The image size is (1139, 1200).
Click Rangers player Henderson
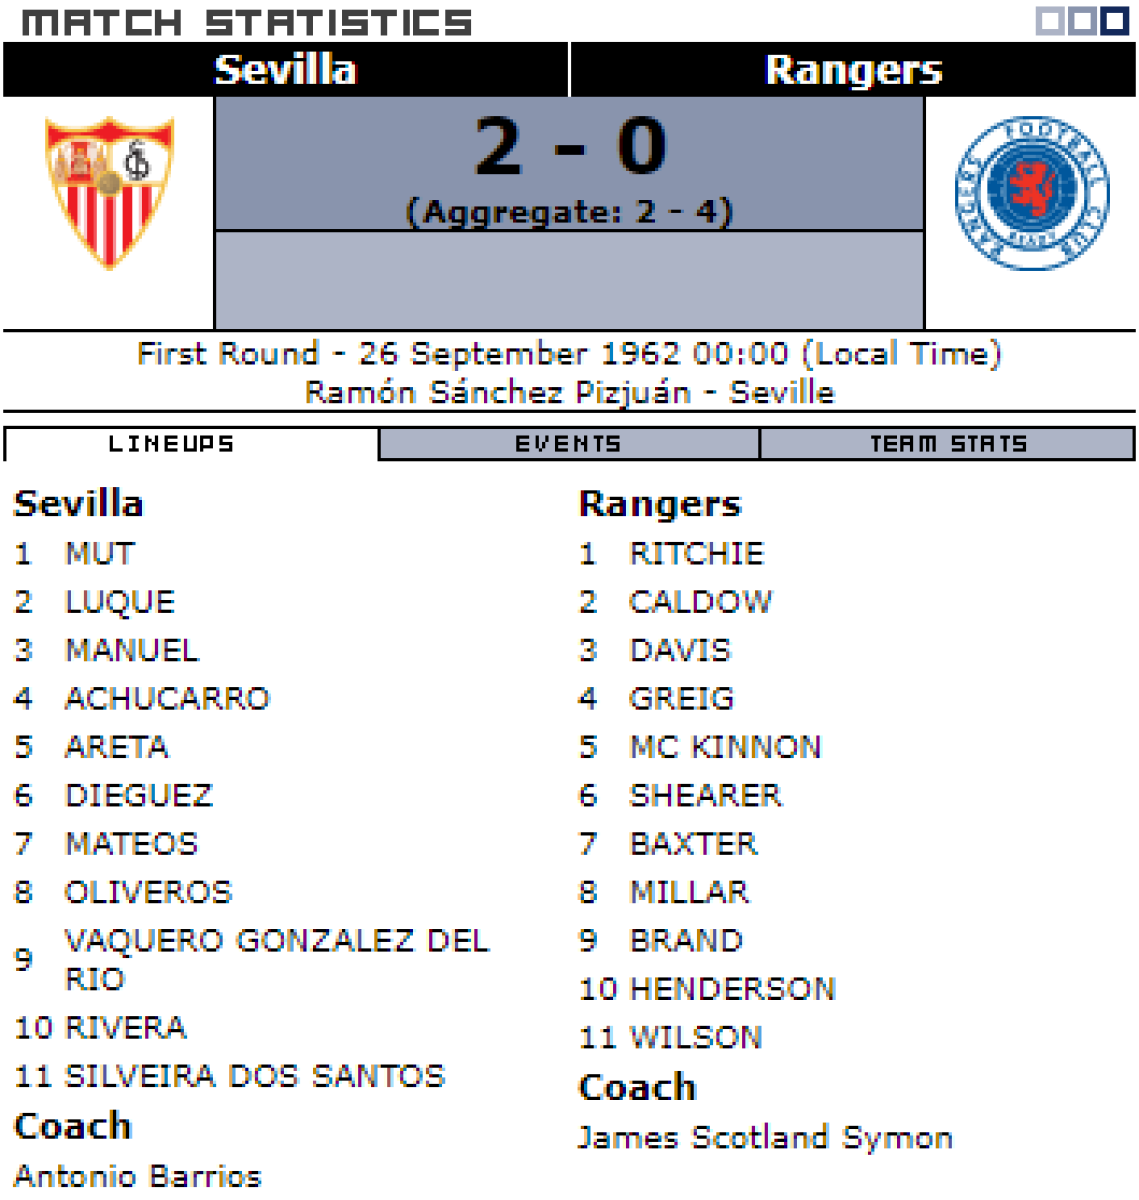(x=732, y=989)
